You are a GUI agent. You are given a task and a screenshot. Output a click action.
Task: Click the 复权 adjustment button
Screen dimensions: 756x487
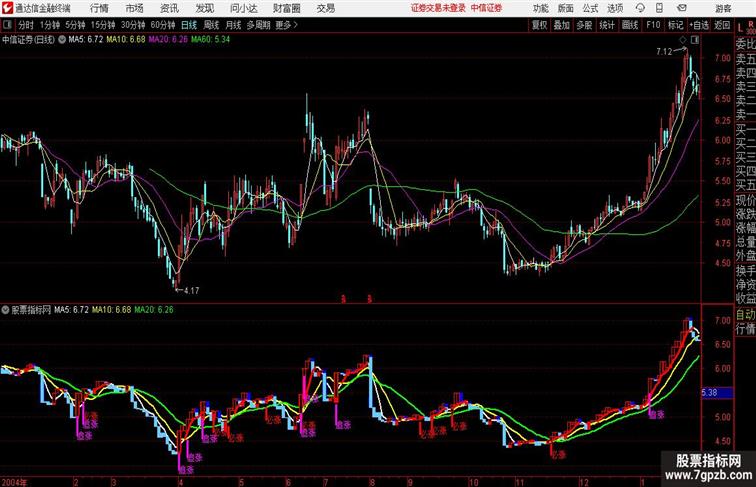pyautogui.click(x=539, y=25)
